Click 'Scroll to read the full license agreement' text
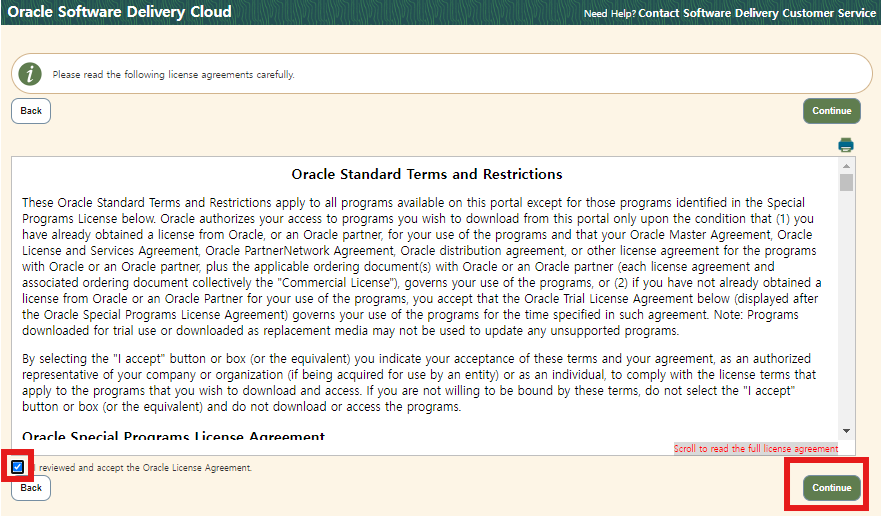The height and width of the screenshot is (516, 881). (756, 449)
